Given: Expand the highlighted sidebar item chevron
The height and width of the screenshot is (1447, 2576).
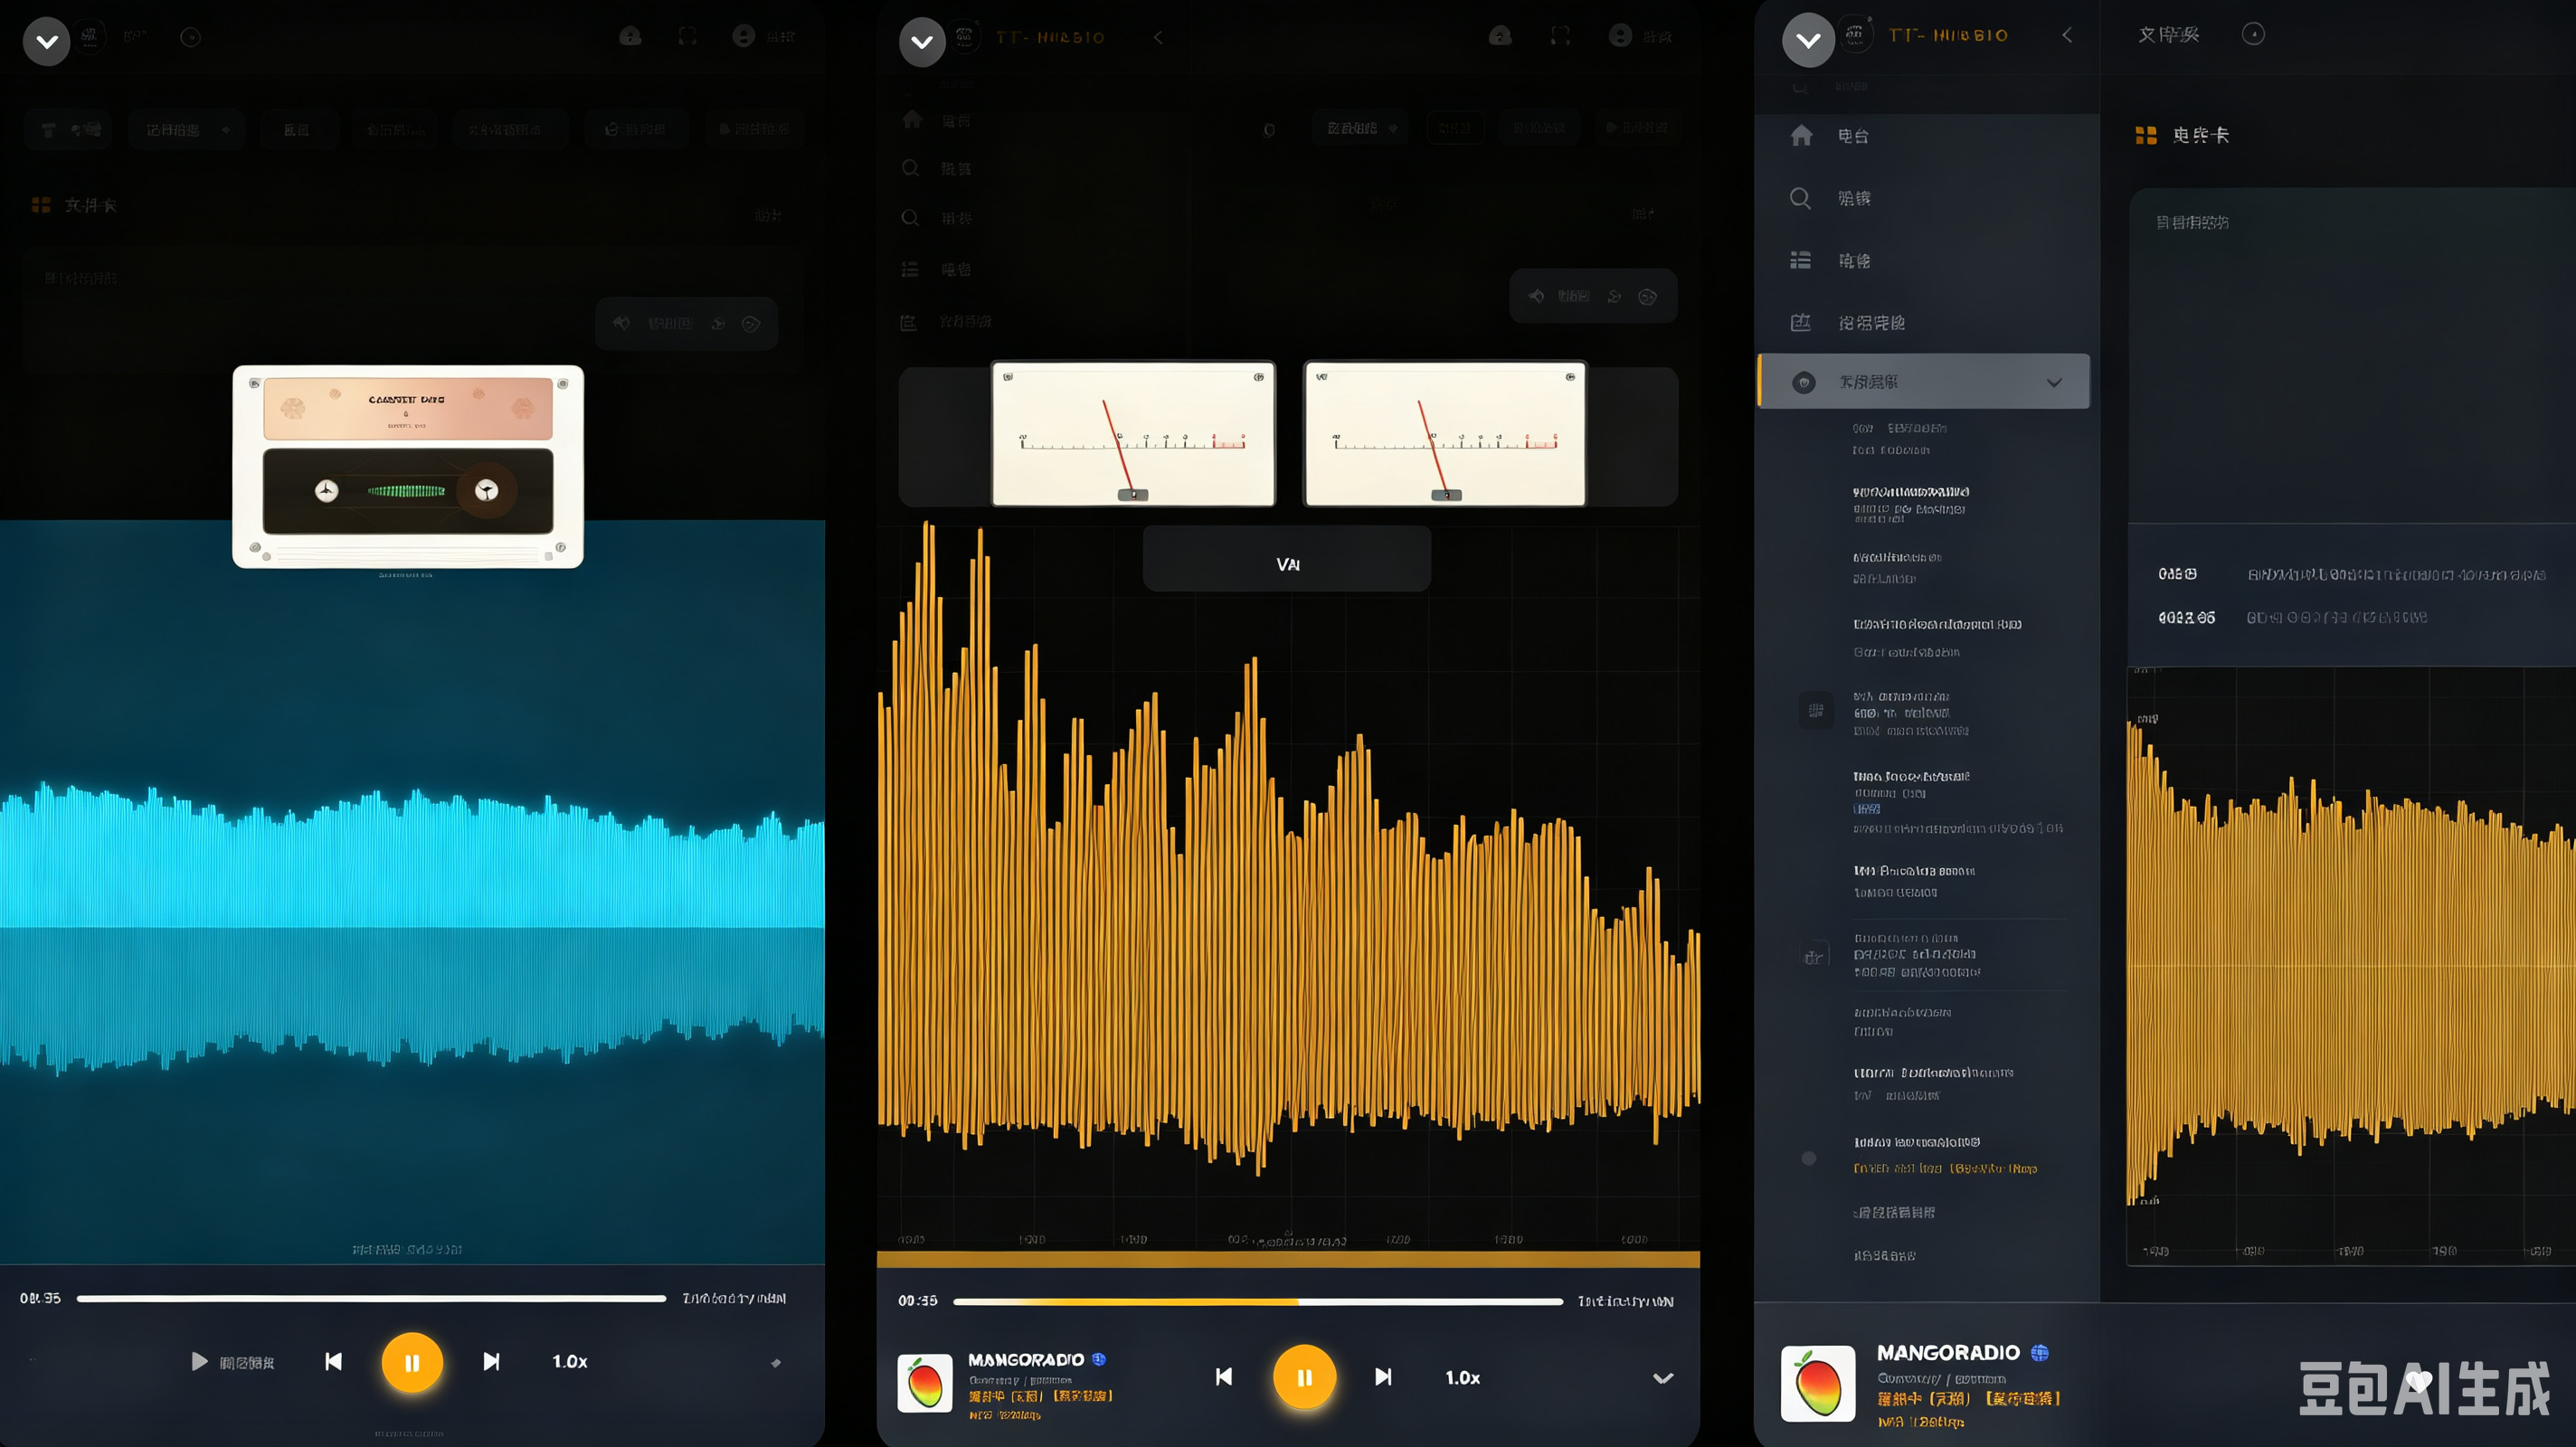Looking at the screenshot, I should [x=2054, y=382].
